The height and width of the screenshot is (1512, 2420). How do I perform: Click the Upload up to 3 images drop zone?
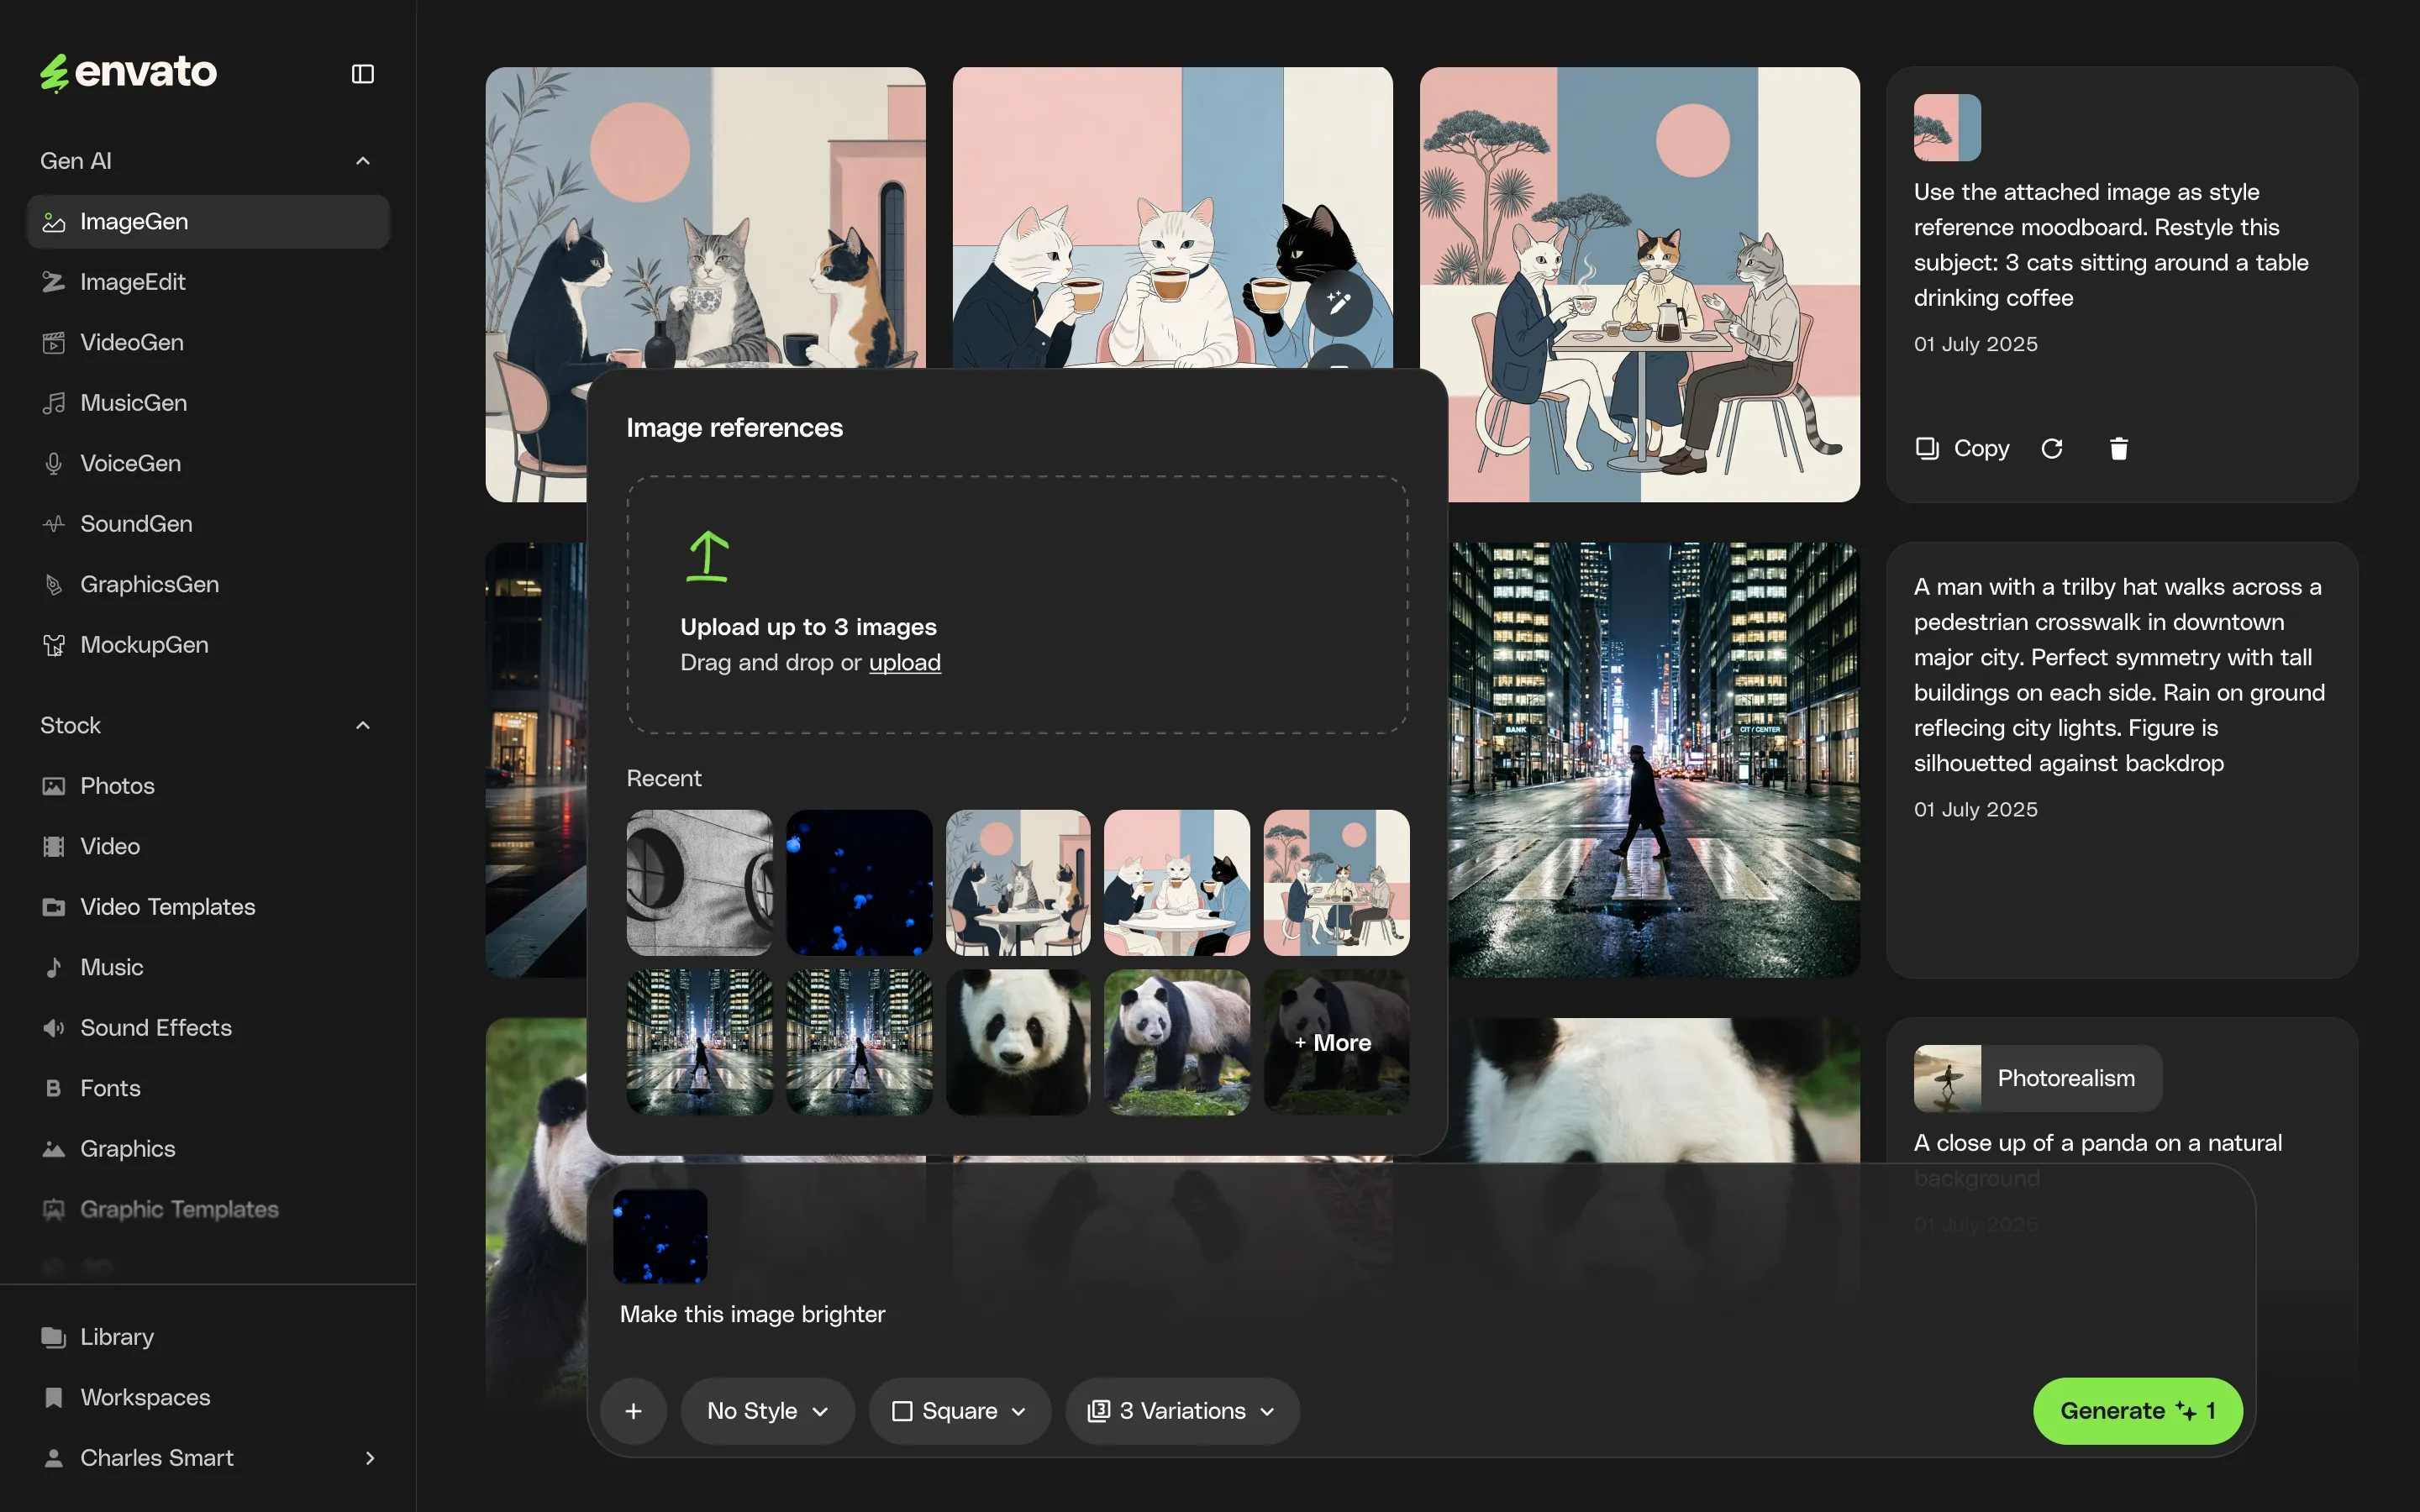1017,605
